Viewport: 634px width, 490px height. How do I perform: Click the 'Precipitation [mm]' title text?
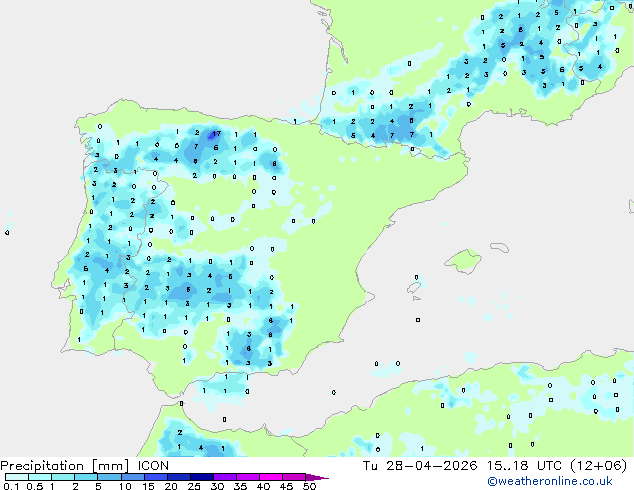coord(65,466)
